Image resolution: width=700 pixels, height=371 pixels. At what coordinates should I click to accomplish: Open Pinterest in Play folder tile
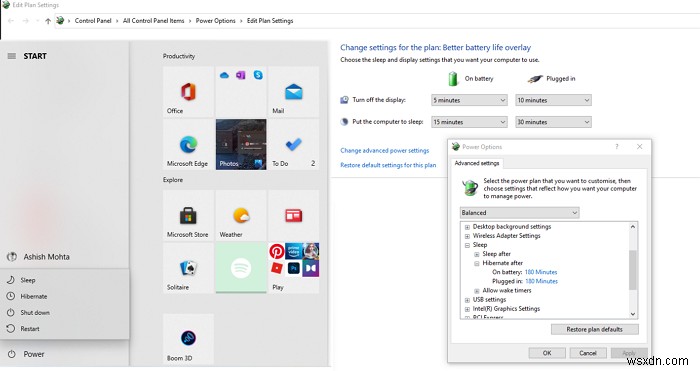277,251
